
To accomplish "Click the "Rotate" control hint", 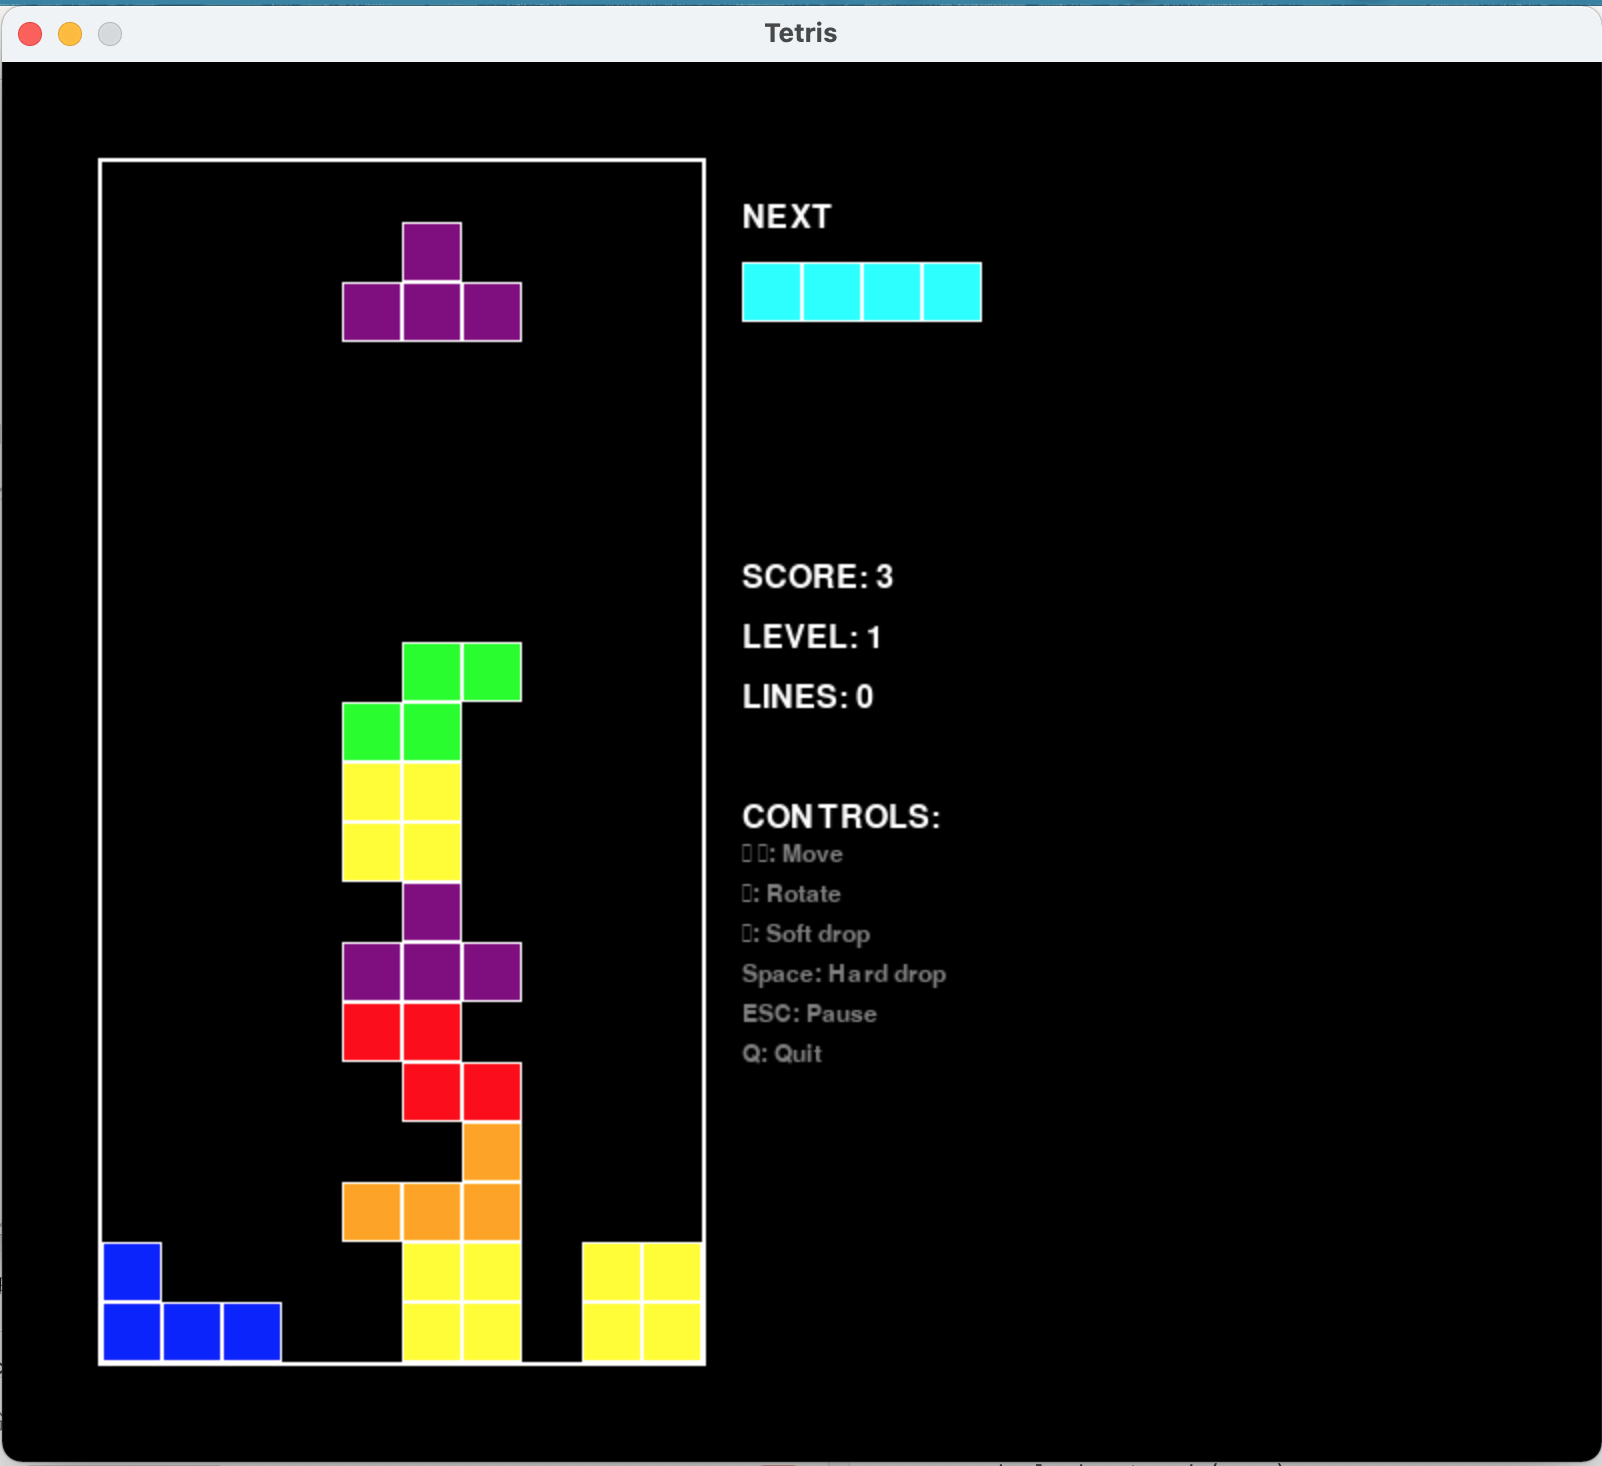I will click(792, 894).
